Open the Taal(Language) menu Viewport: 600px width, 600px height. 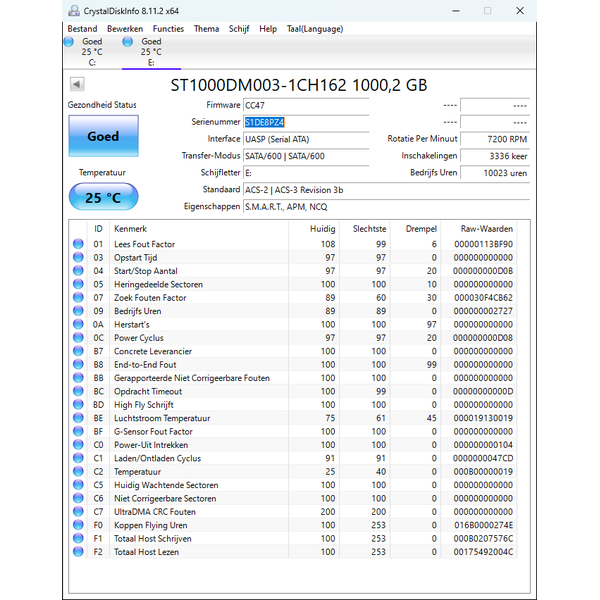315,29
